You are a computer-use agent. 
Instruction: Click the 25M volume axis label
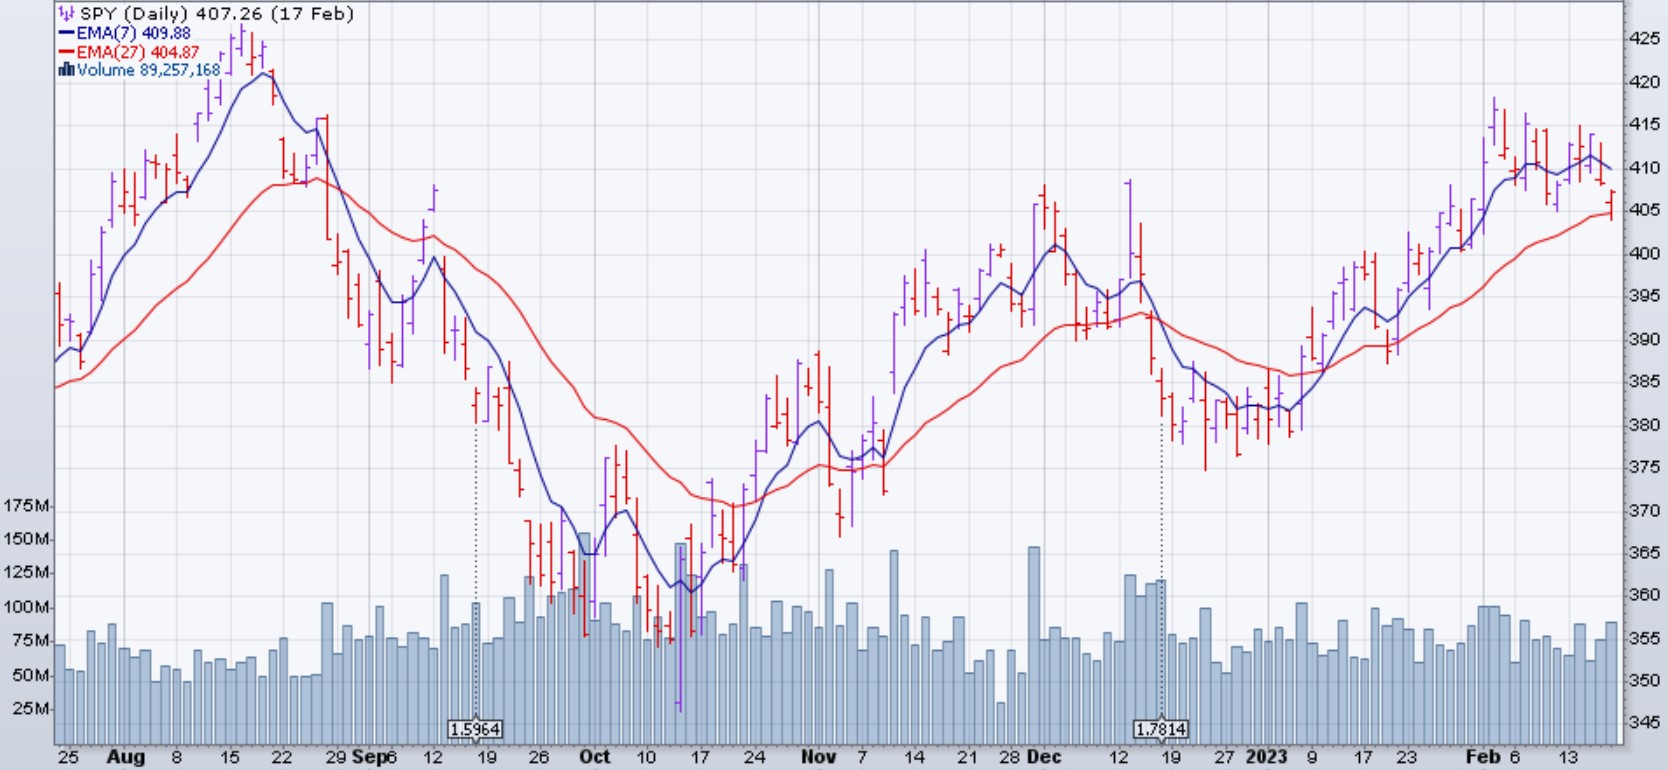(x=30, y=709)
